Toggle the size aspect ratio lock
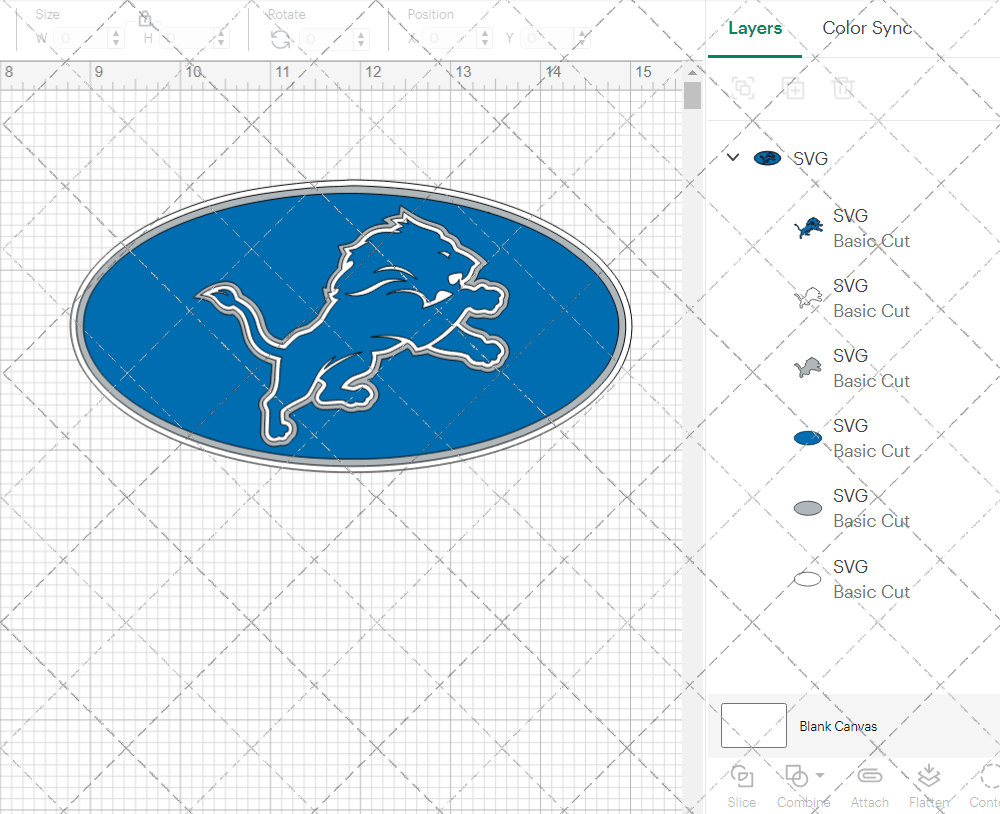 tap(145, 19)
